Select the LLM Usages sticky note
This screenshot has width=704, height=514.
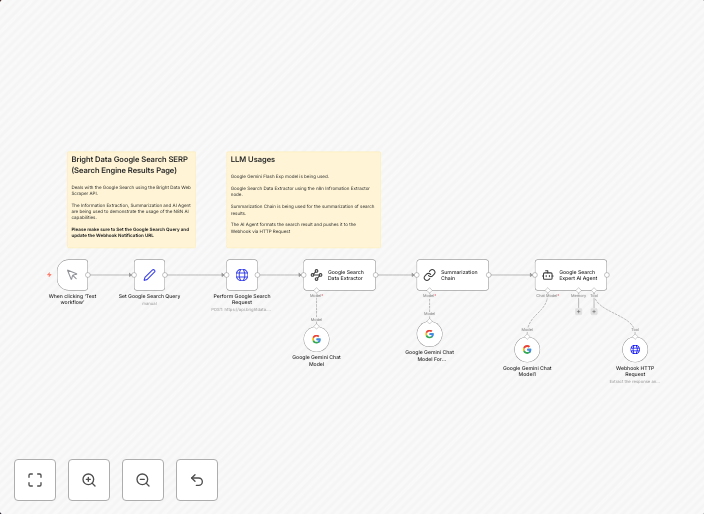(304, 200)
